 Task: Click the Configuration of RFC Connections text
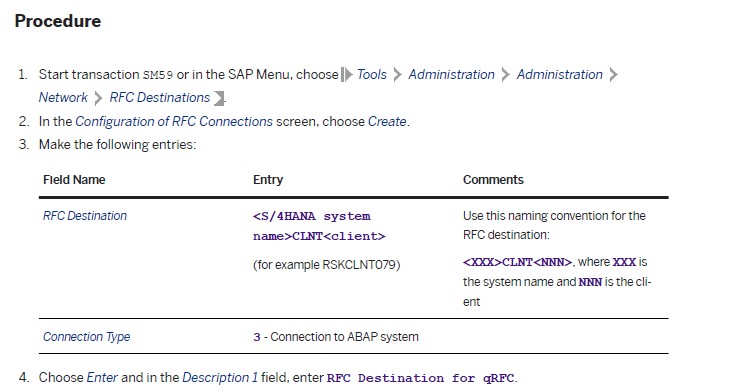tap(174, 121)
